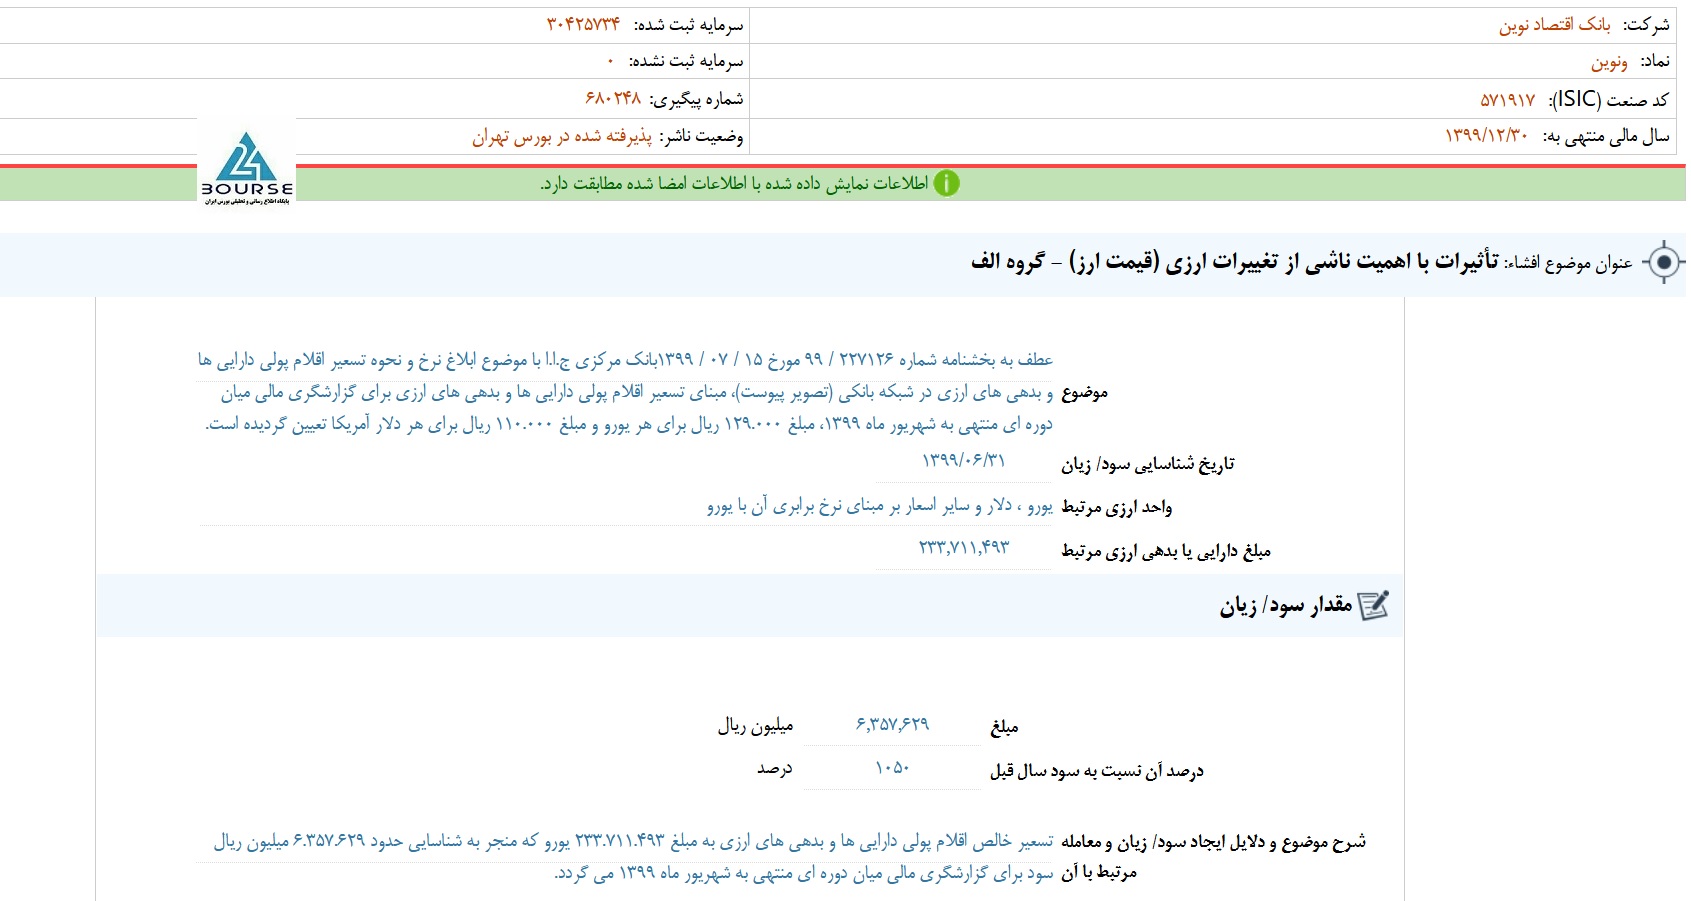Click the Bourse24 logo
This screenshot has width=1691, height=901.
pyautogui.click(x=247, y=167)
